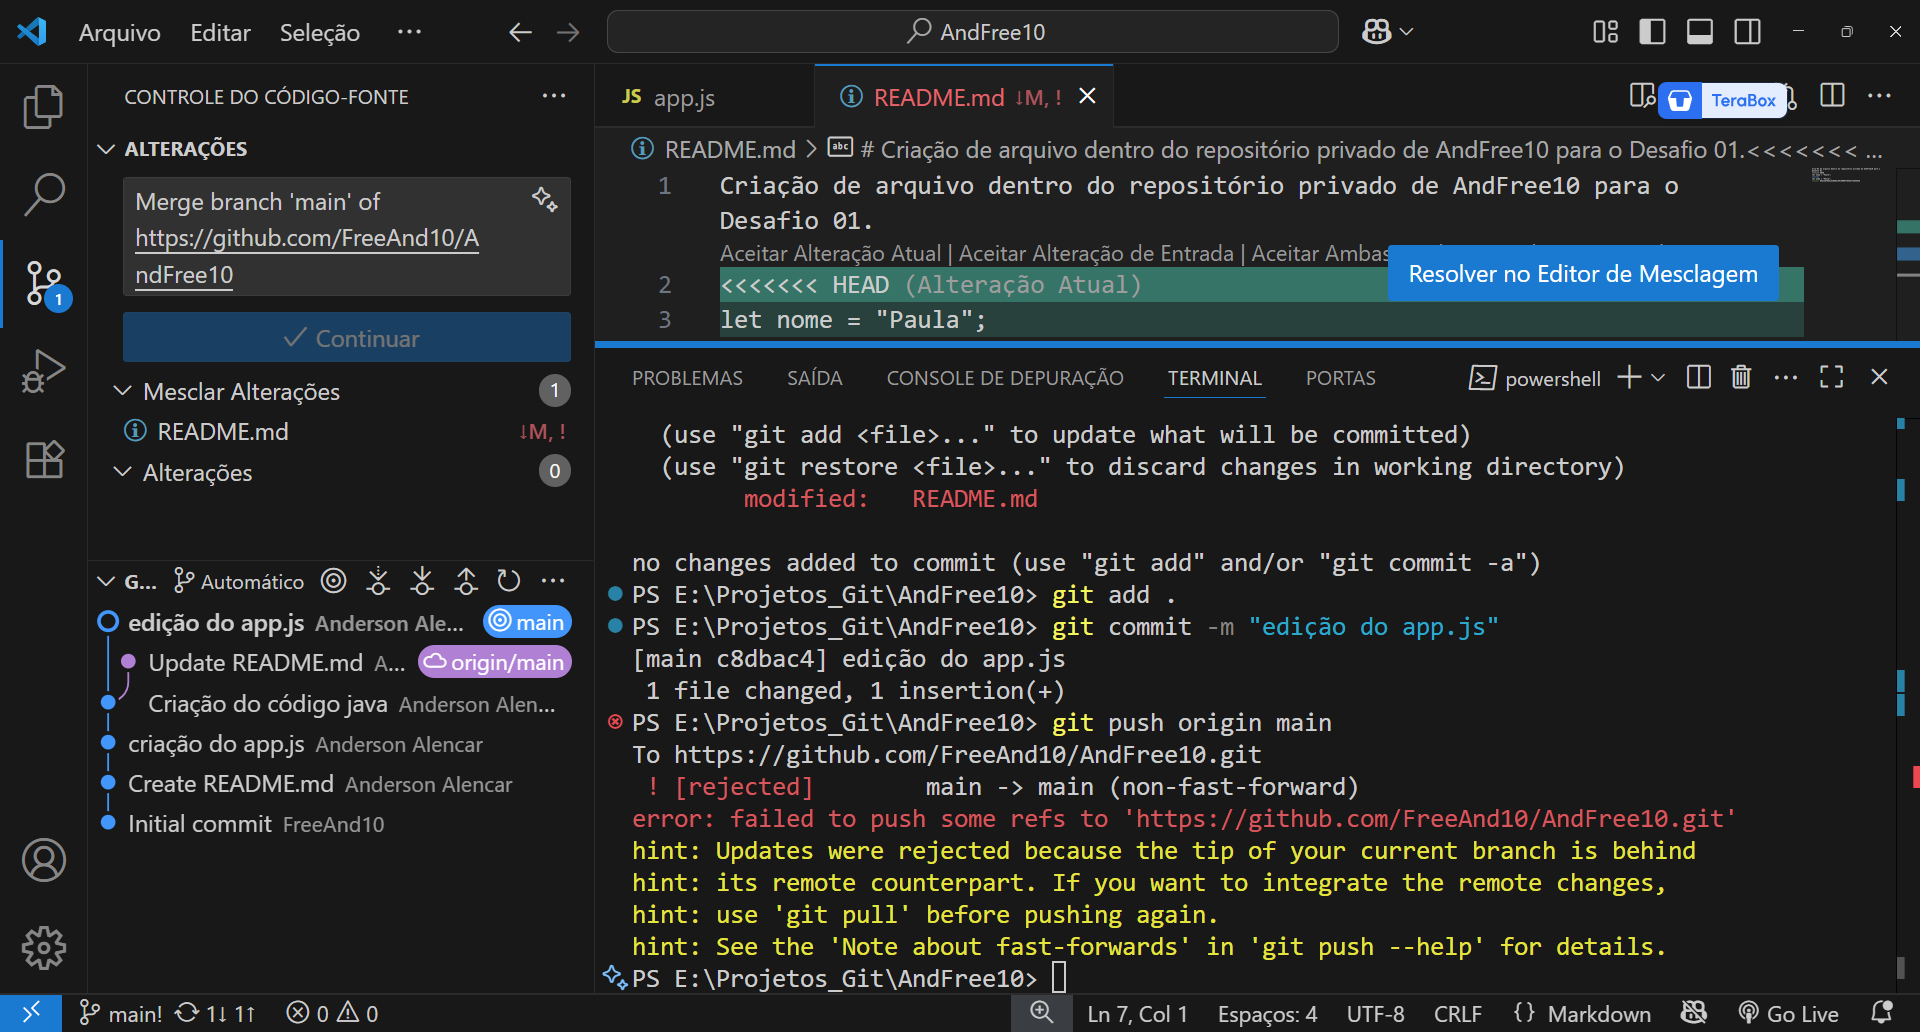The height and width of the screenshot is (1032, 1920).
Task: Open notifications bell in status bar
Action: coord(1882,1013)
